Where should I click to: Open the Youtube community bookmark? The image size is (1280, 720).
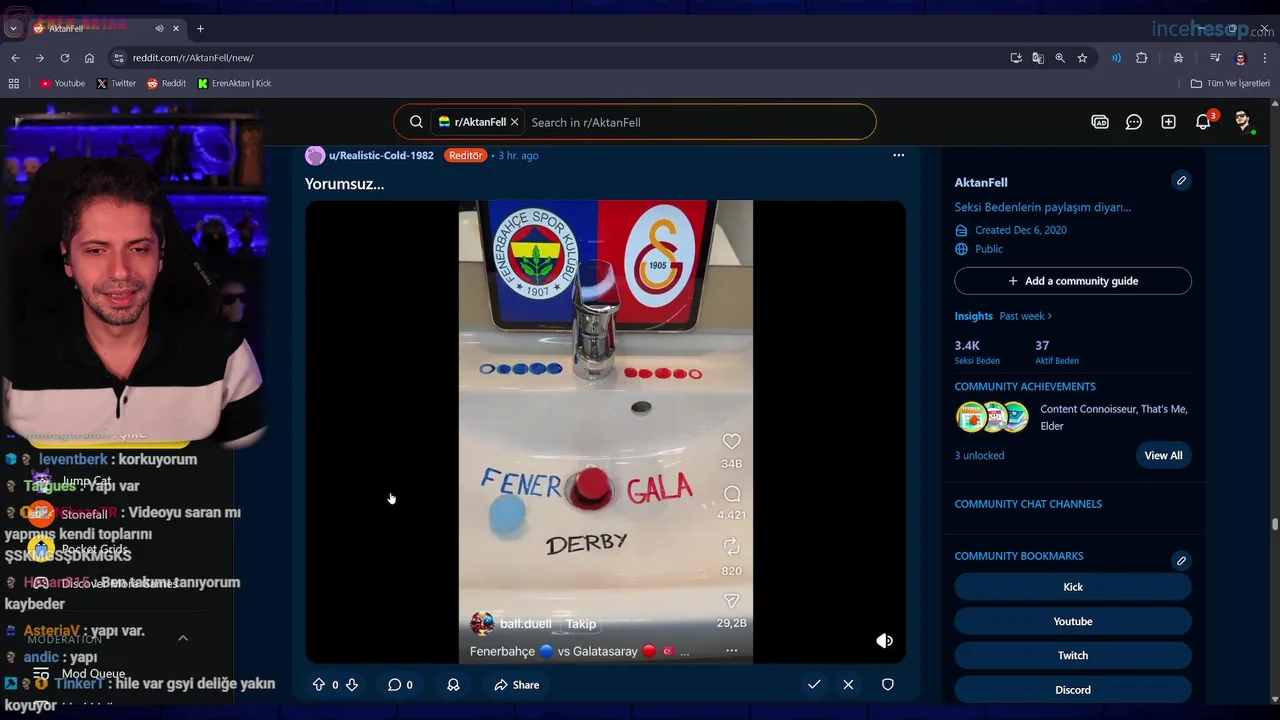point(1073,621)
